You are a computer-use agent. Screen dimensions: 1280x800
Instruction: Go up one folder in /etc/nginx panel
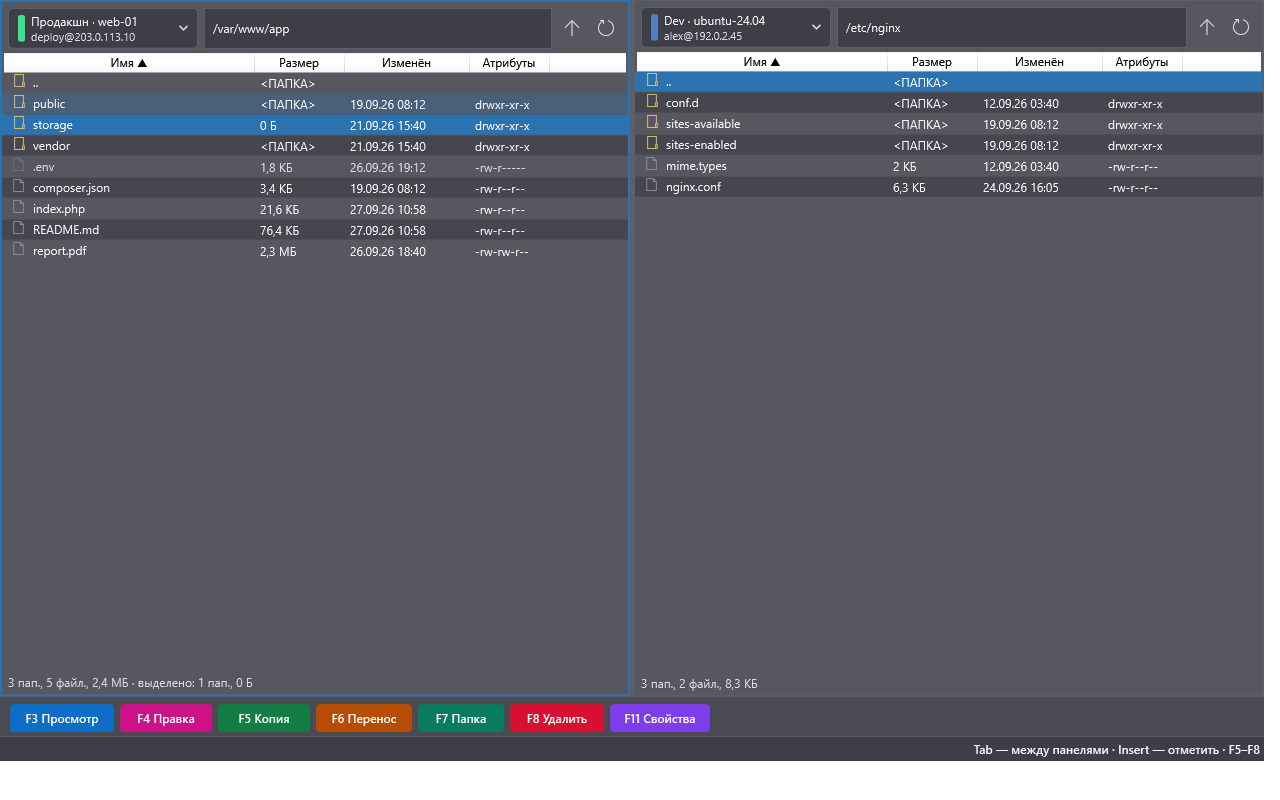click(1207, 28)
